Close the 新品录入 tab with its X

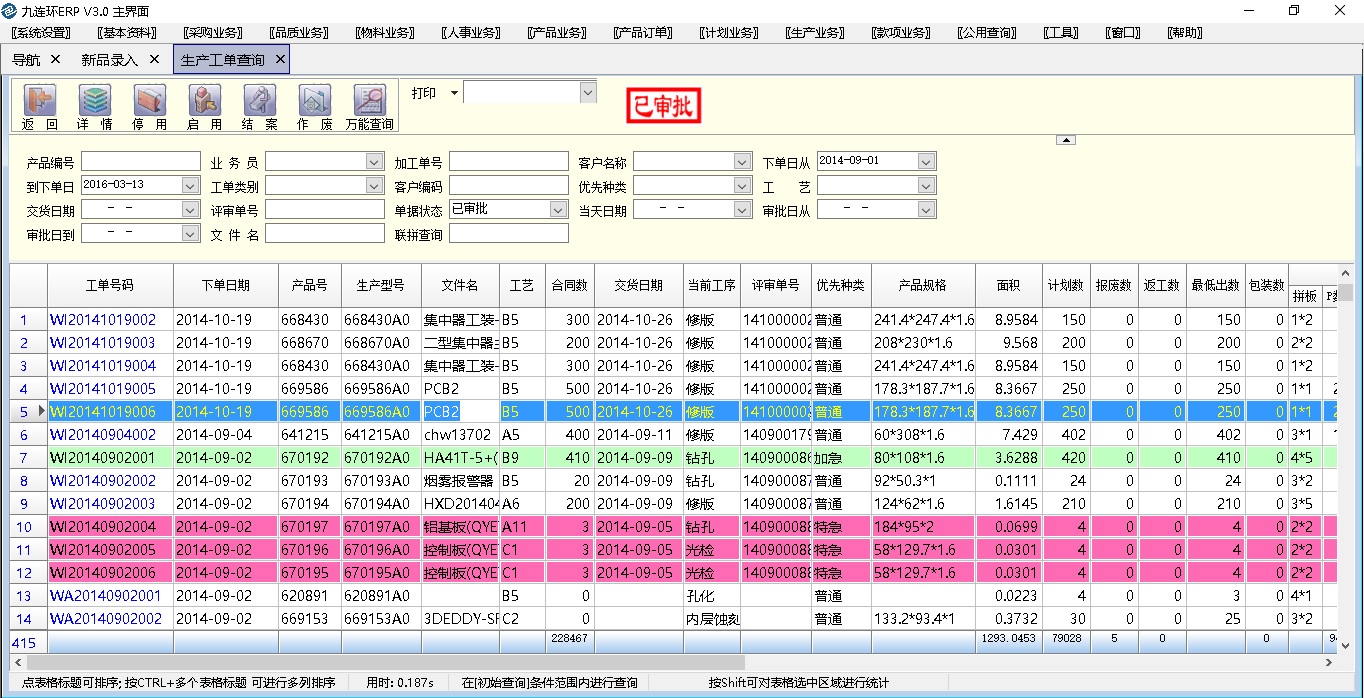tap(154, 59)
